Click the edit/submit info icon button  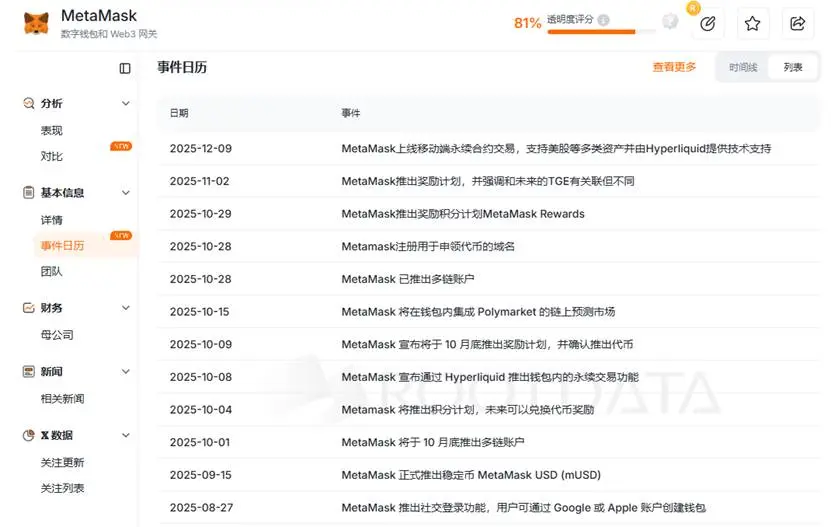(x=708, y=24)
